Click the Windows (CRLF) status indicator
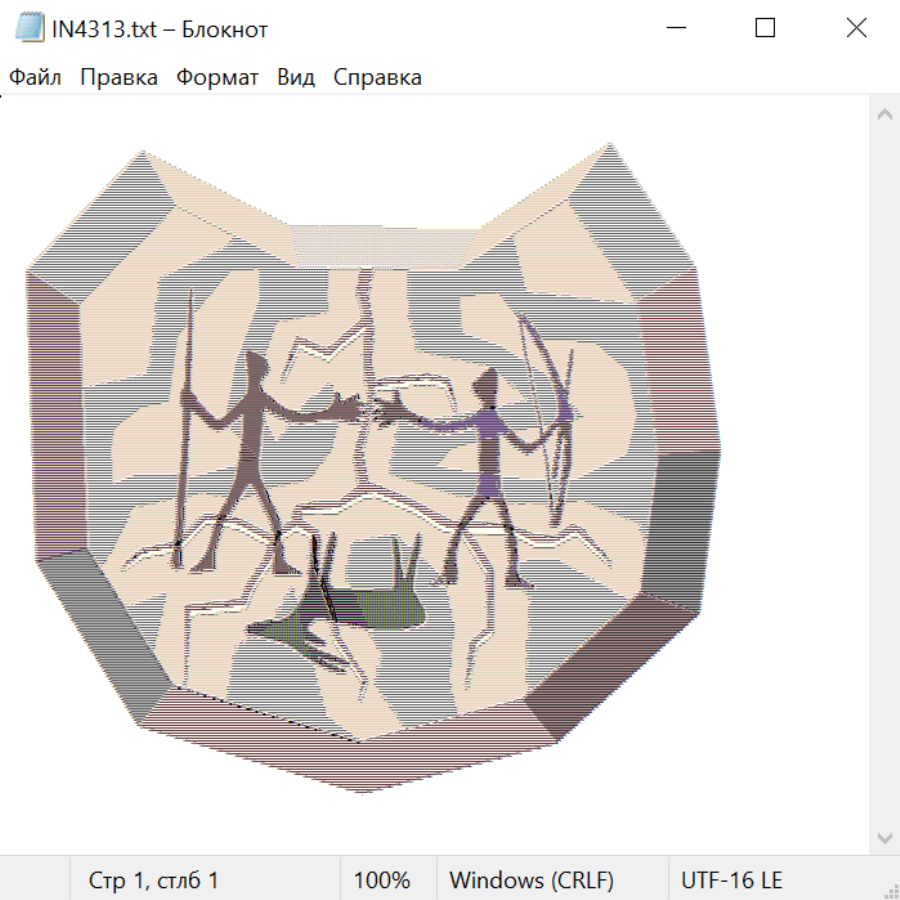Image resolution: width=900 pixels, height=900 pixels. coord(531,880)
